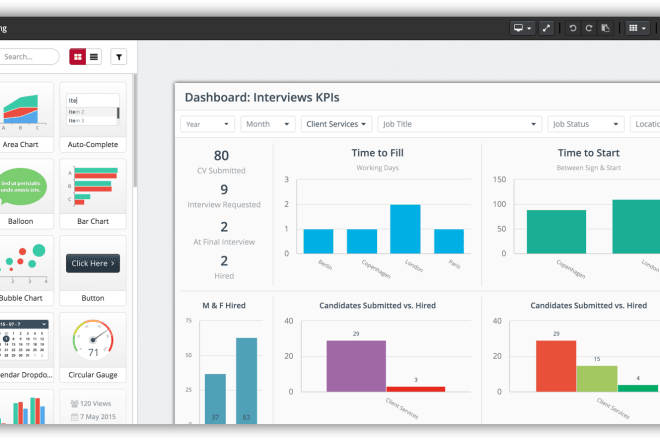The image size is (660, 440).
Task: Click the Copenhagen bar in Time to Start
Action: (x=556, y=232)
